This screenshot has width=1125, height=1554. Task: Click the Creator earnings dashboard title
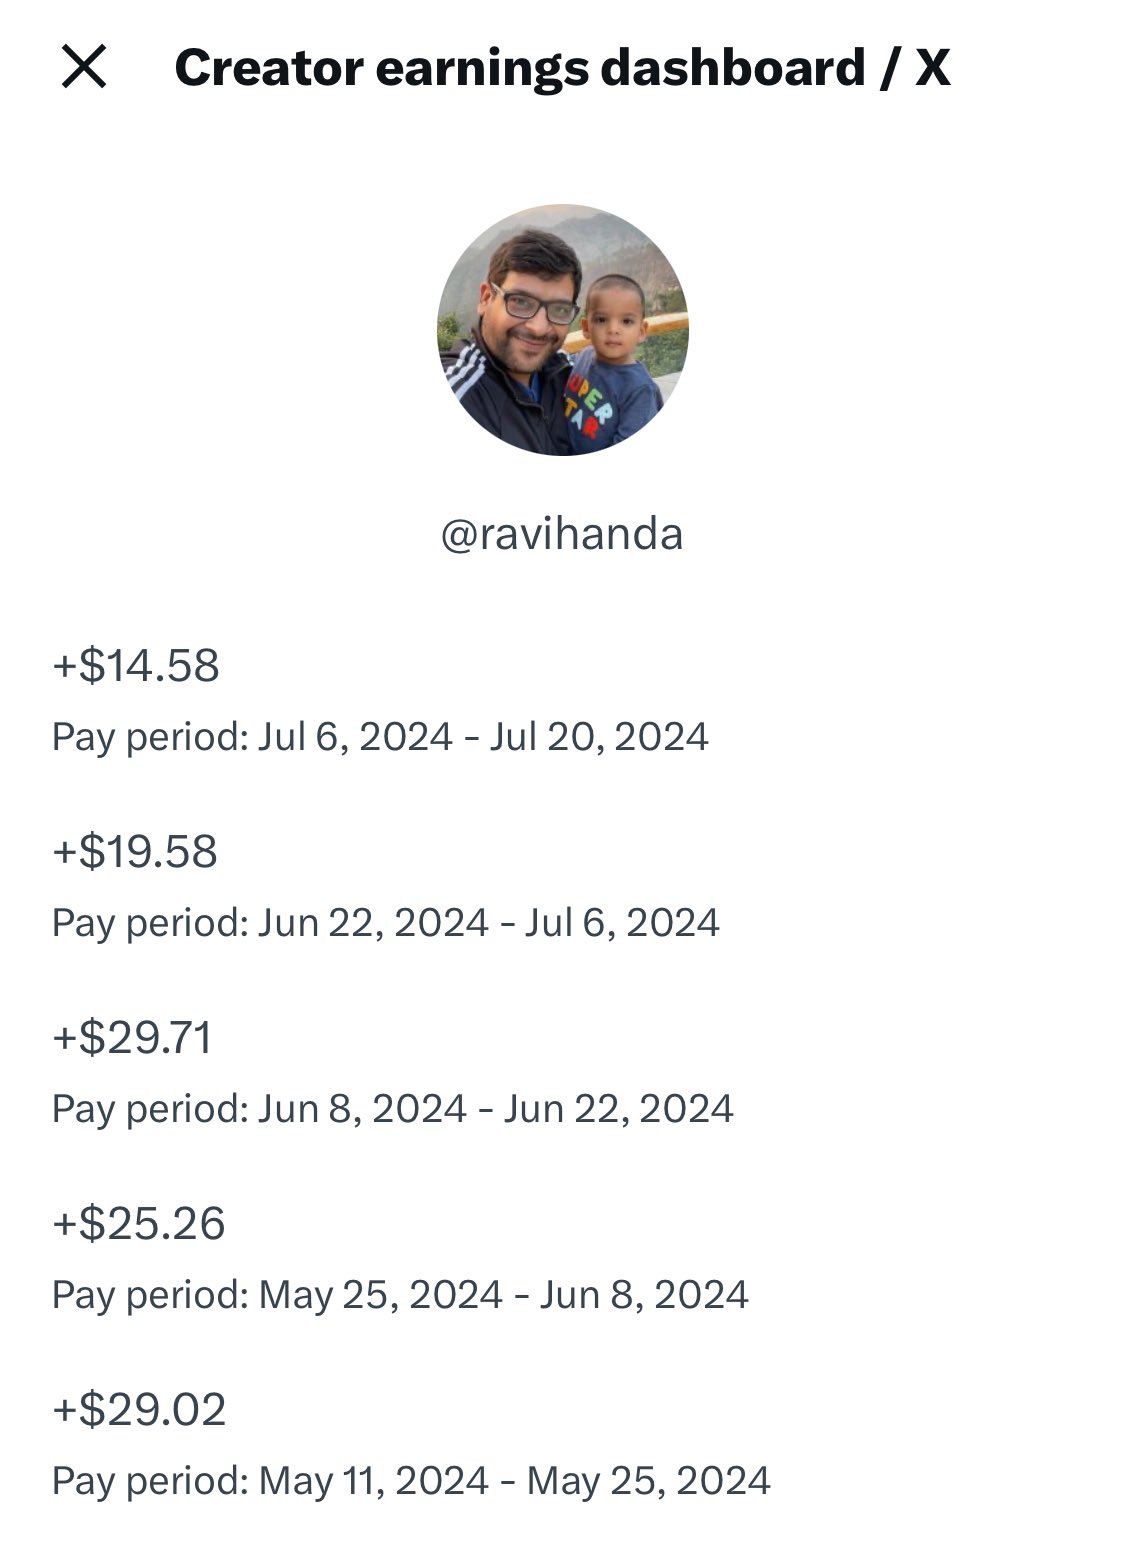coord(562,68)
